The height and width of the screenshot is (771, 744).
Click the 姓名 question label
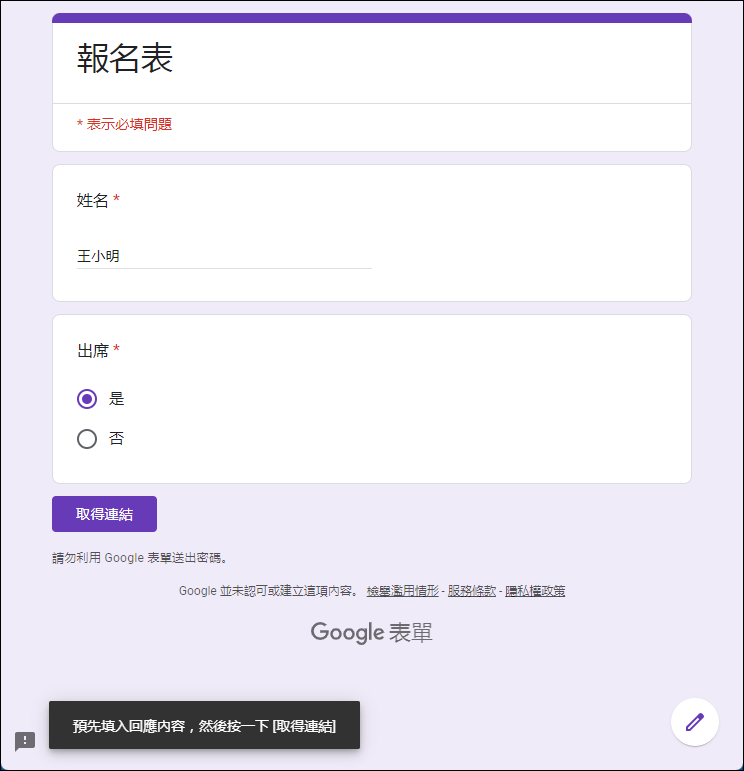coord(92,201)
